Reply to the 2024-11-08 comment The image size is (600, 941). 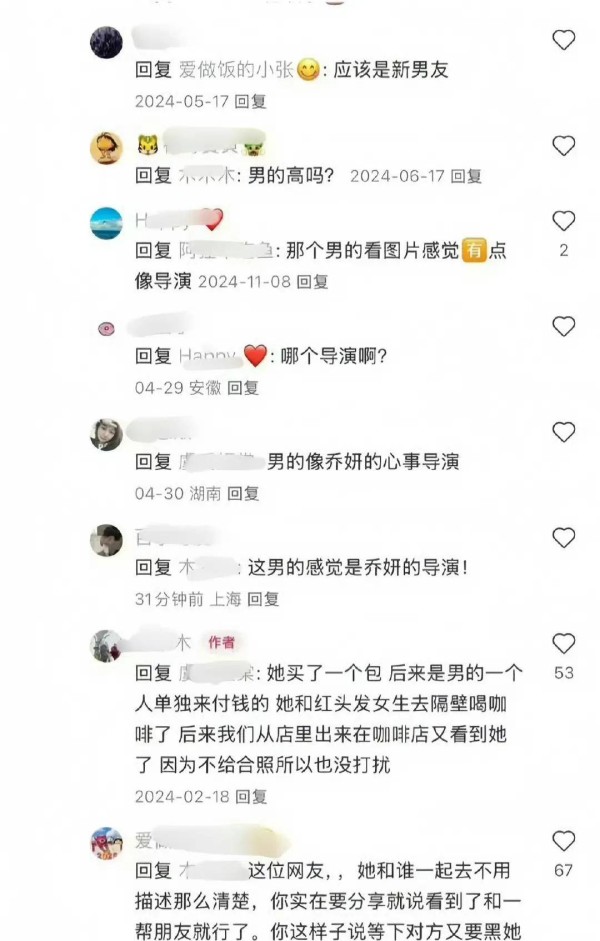312,281
